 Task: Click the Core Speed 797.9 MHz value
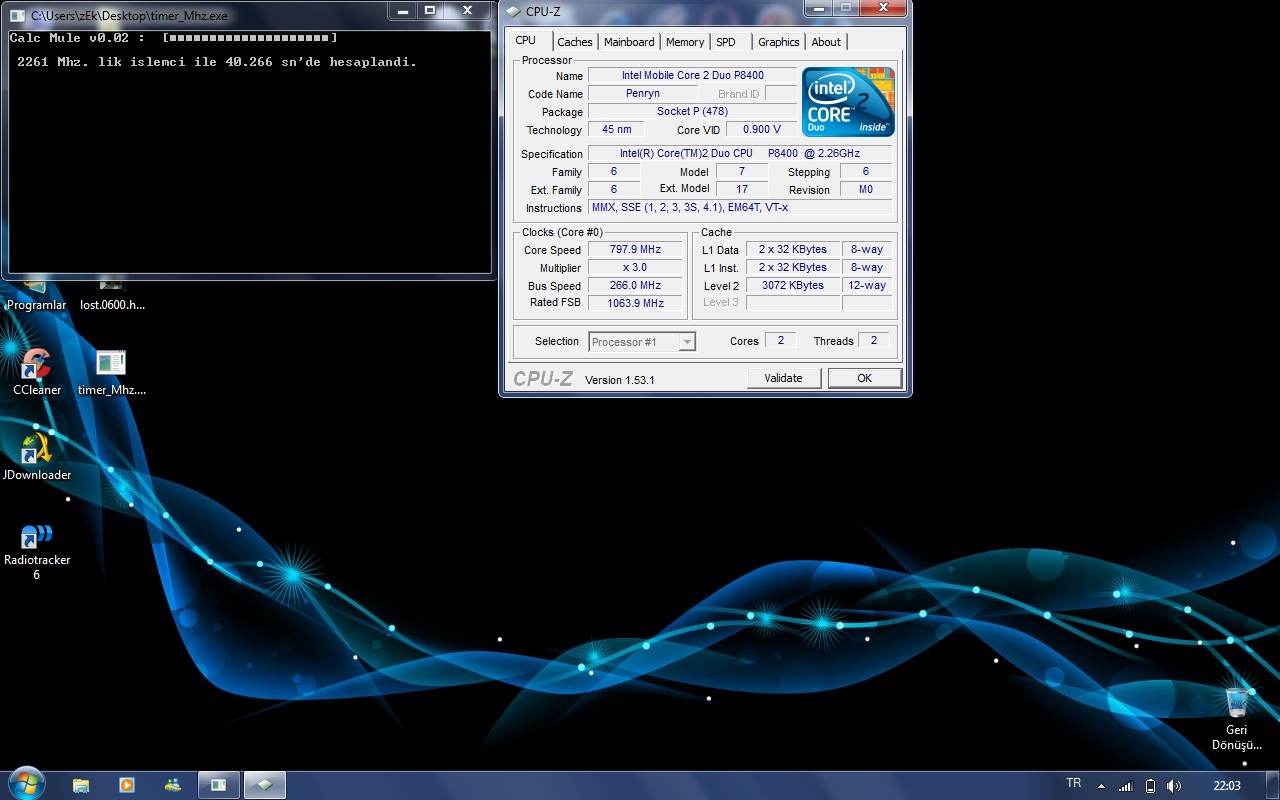point(635,249)
